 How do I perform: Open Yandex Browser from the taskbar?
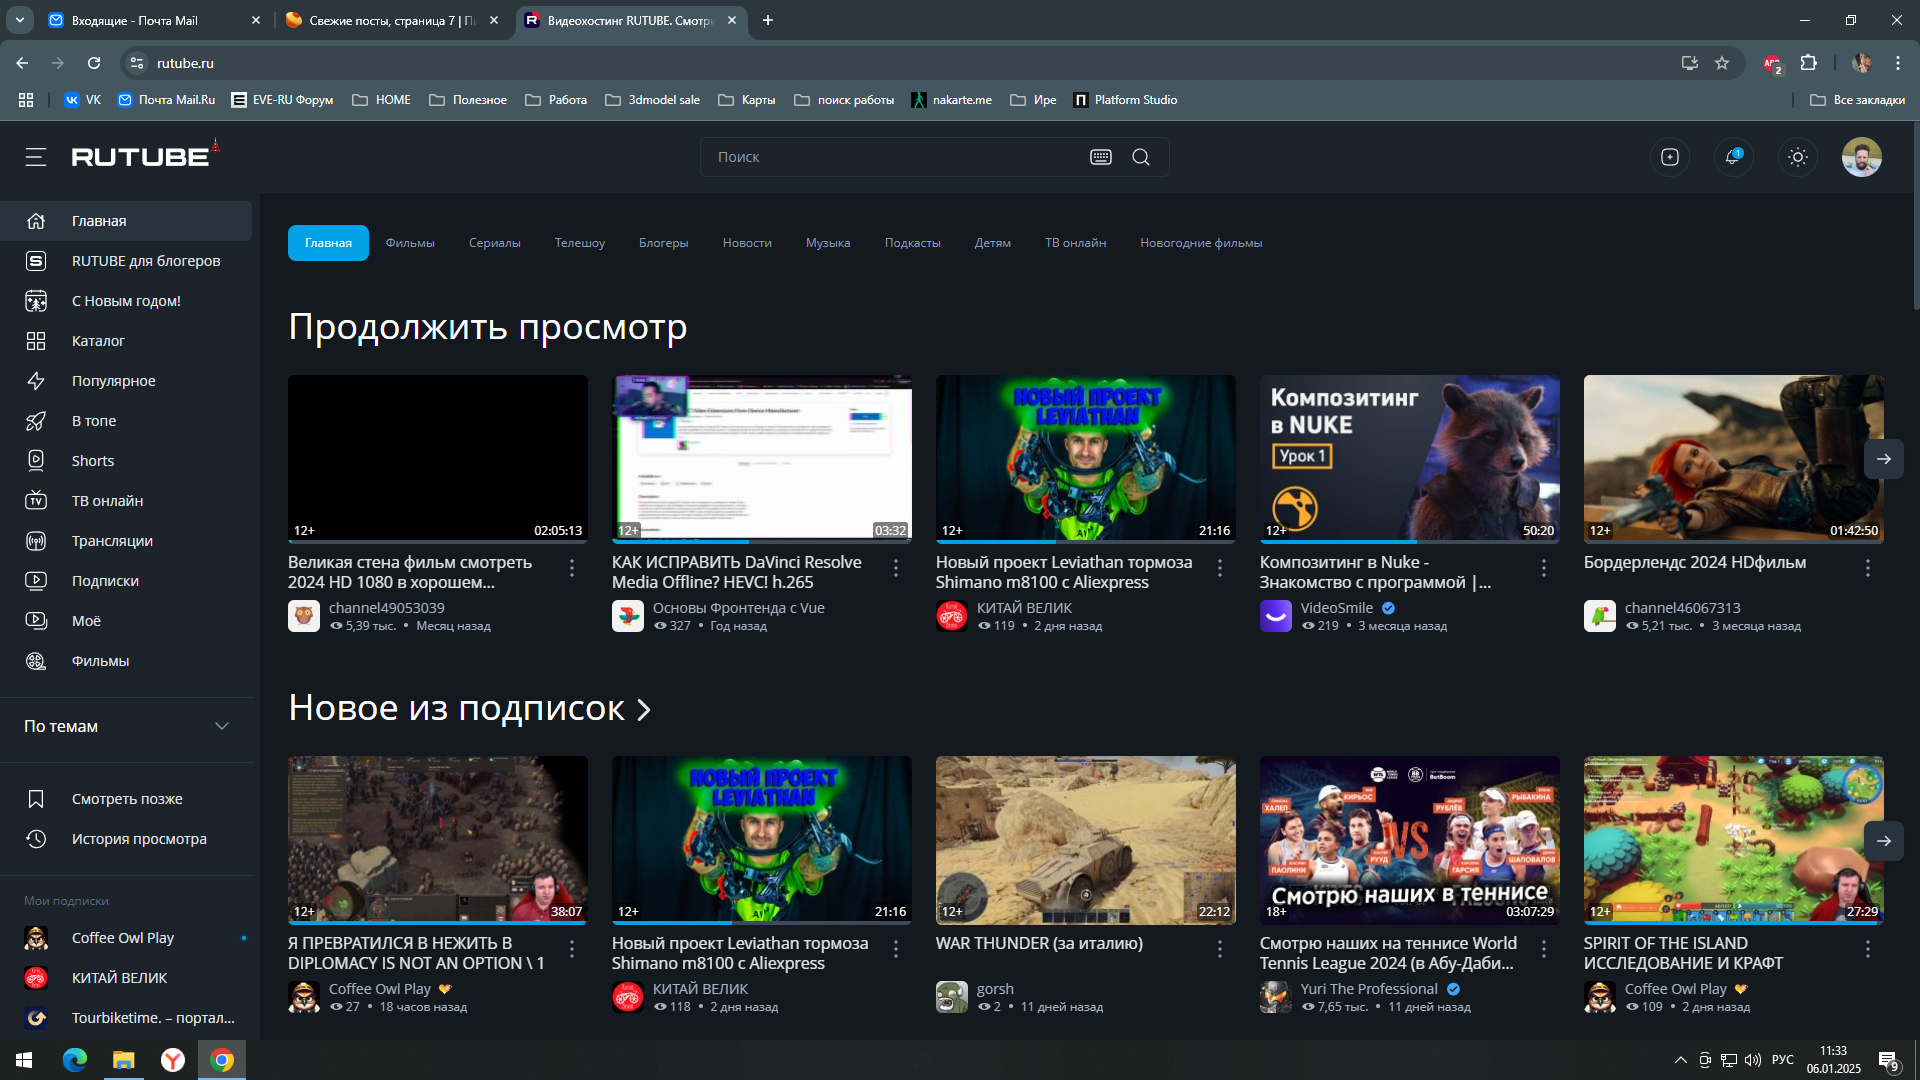click(x=173, y=1060)
